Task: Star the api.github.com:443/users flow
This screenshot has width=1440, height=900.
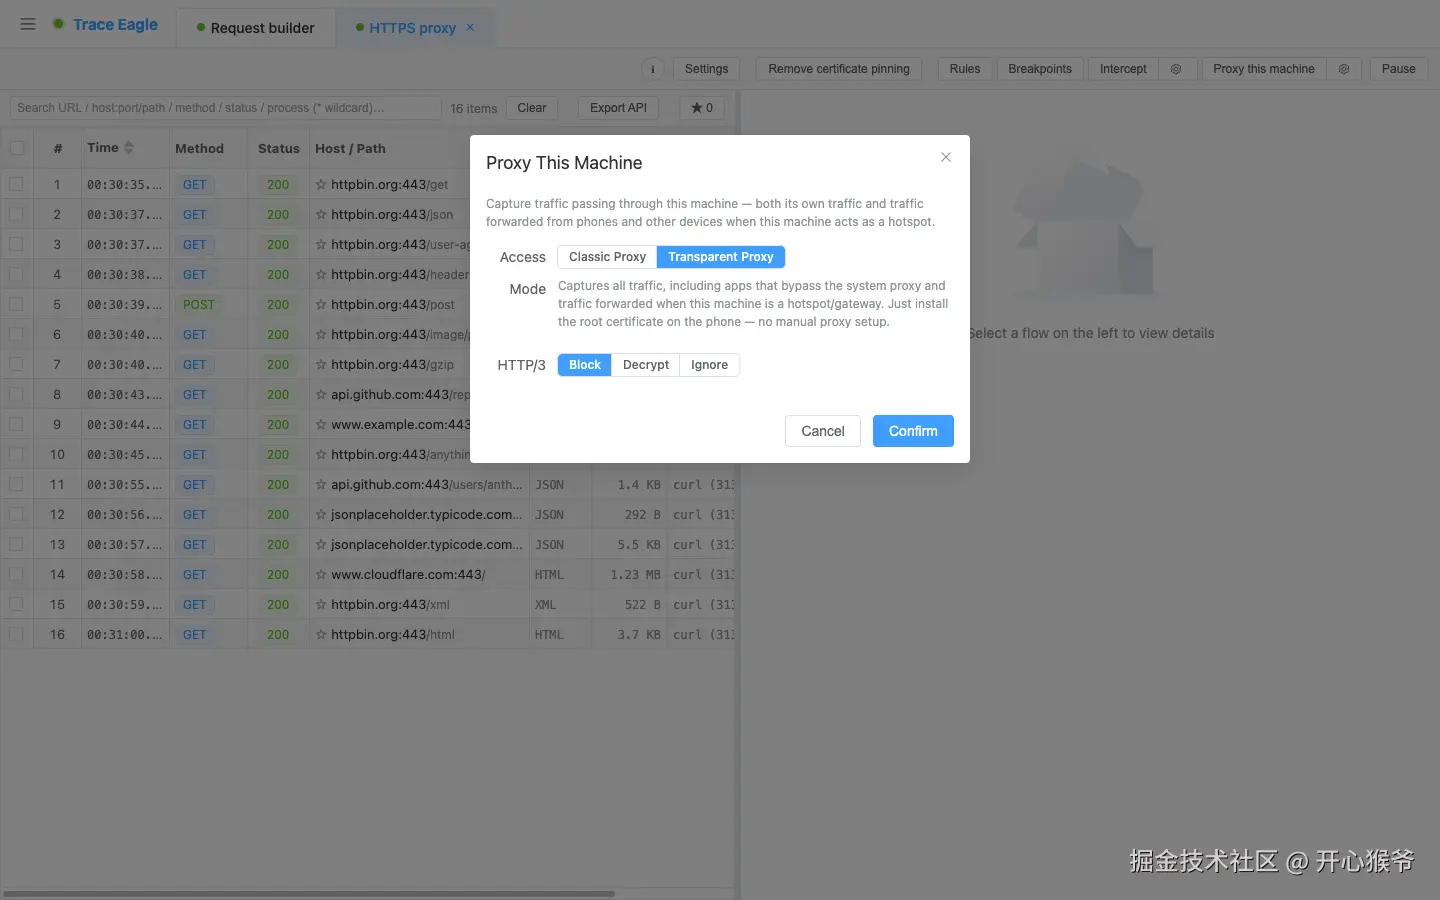Action: [x=321, y=484]
